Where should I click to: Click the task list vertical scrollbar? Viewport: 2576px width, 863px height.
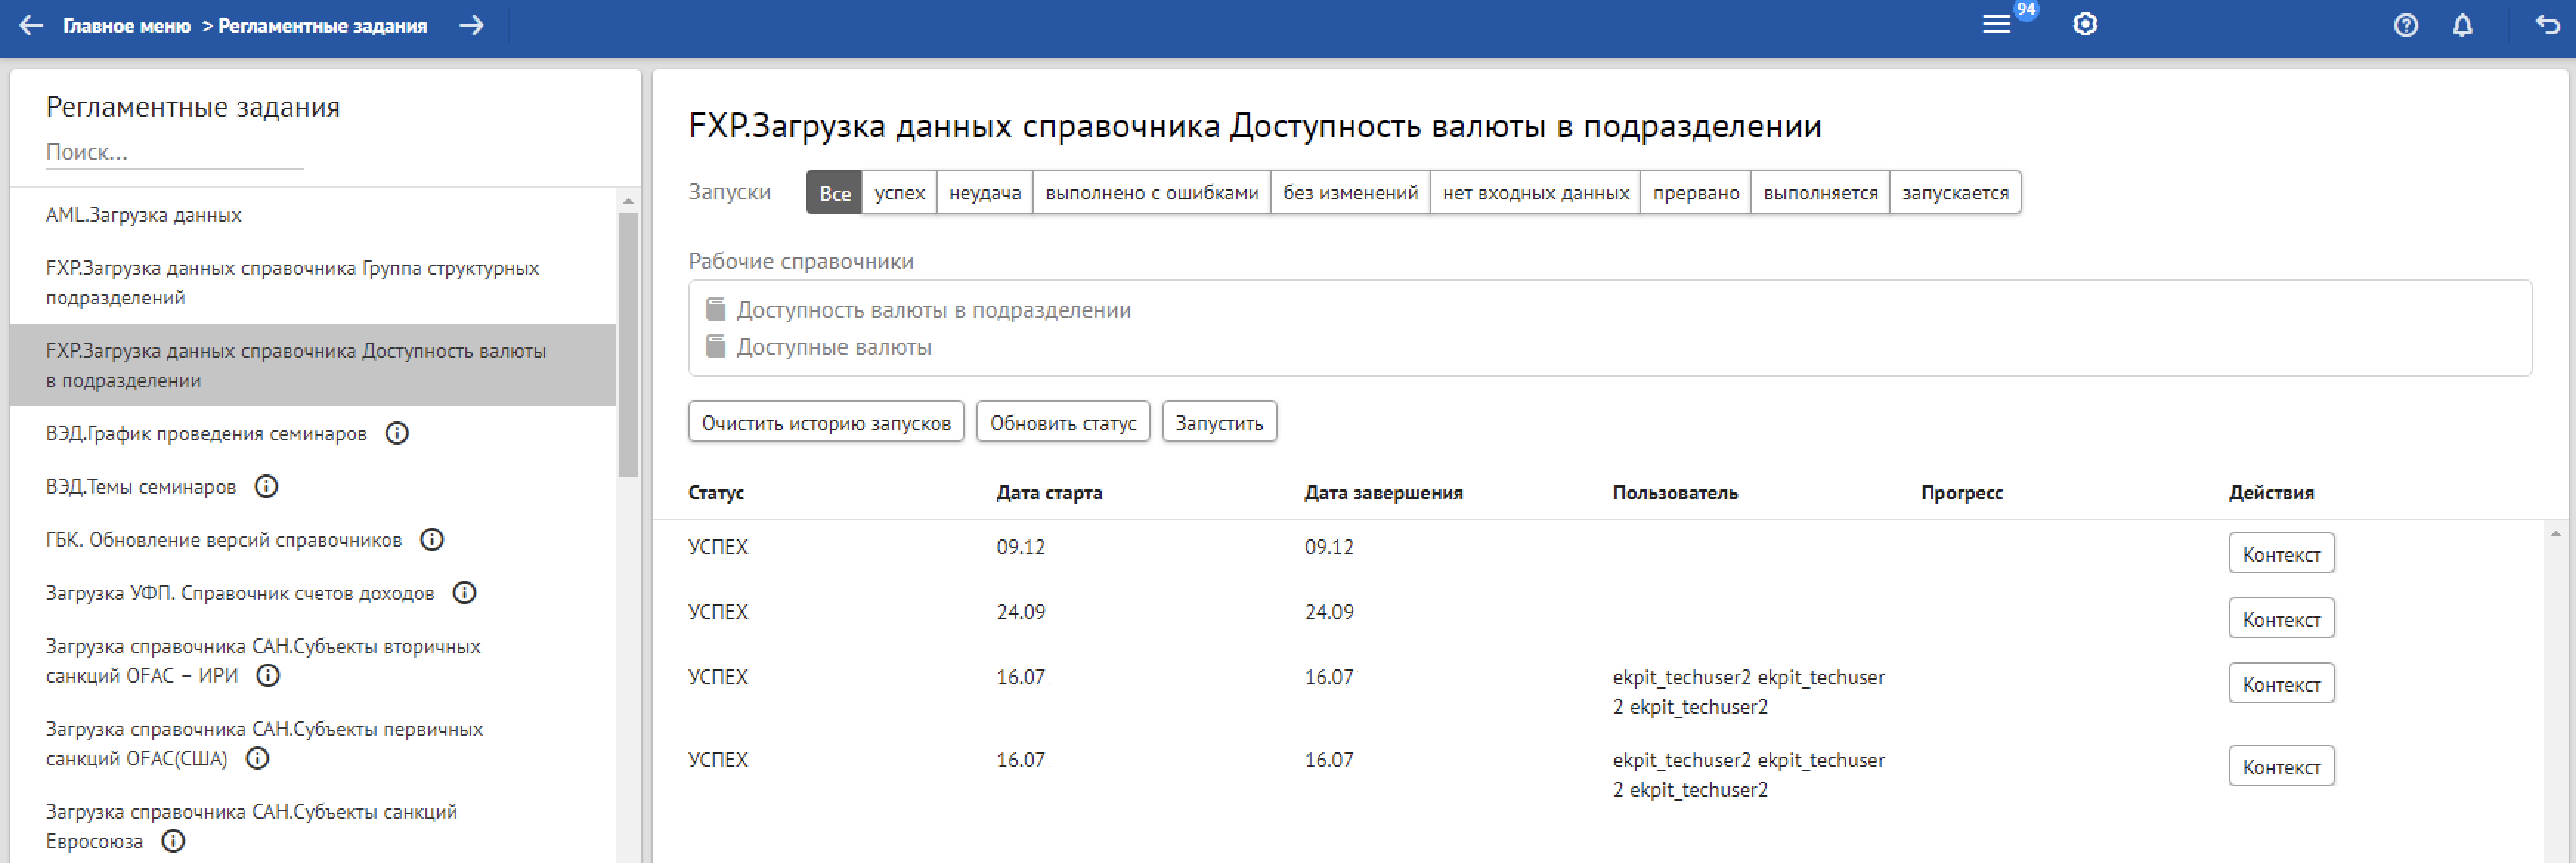point(628,345)
